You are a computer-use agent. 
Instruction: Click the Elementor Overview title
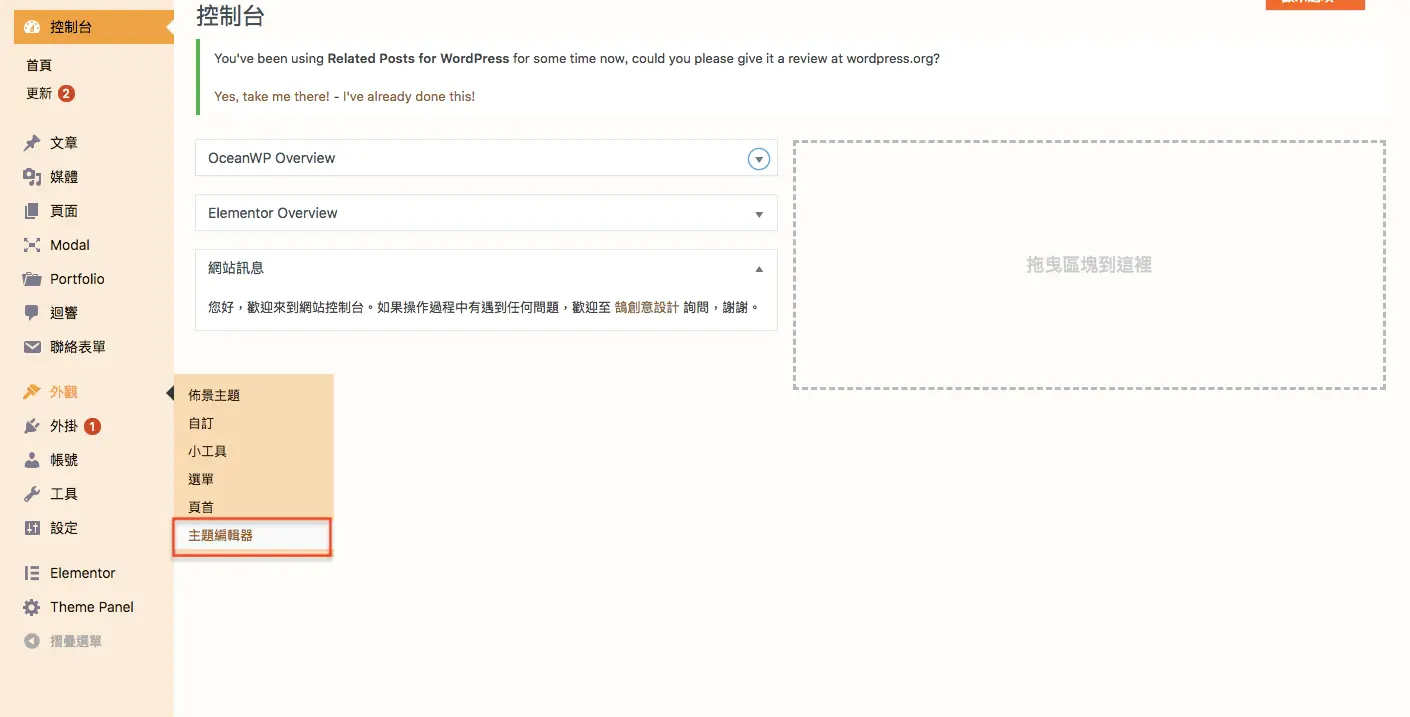pos(273,213)
